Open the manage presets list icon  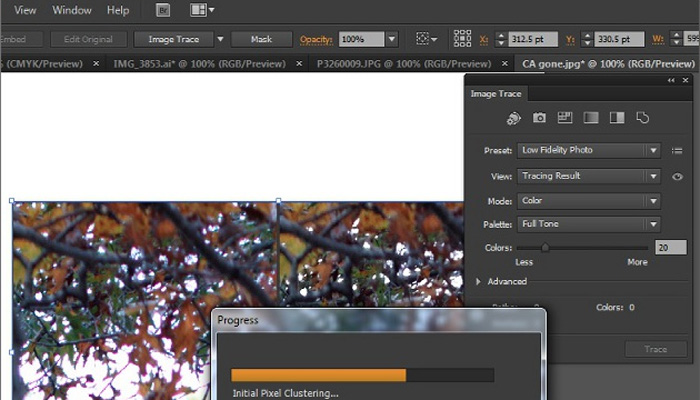coord(677,150)
